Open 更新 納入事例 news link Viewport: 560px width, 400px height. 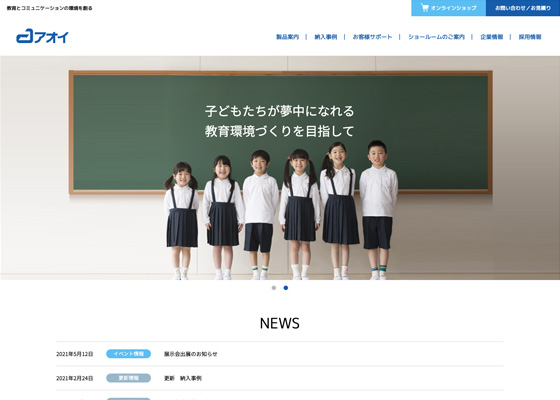pos(183,378)
